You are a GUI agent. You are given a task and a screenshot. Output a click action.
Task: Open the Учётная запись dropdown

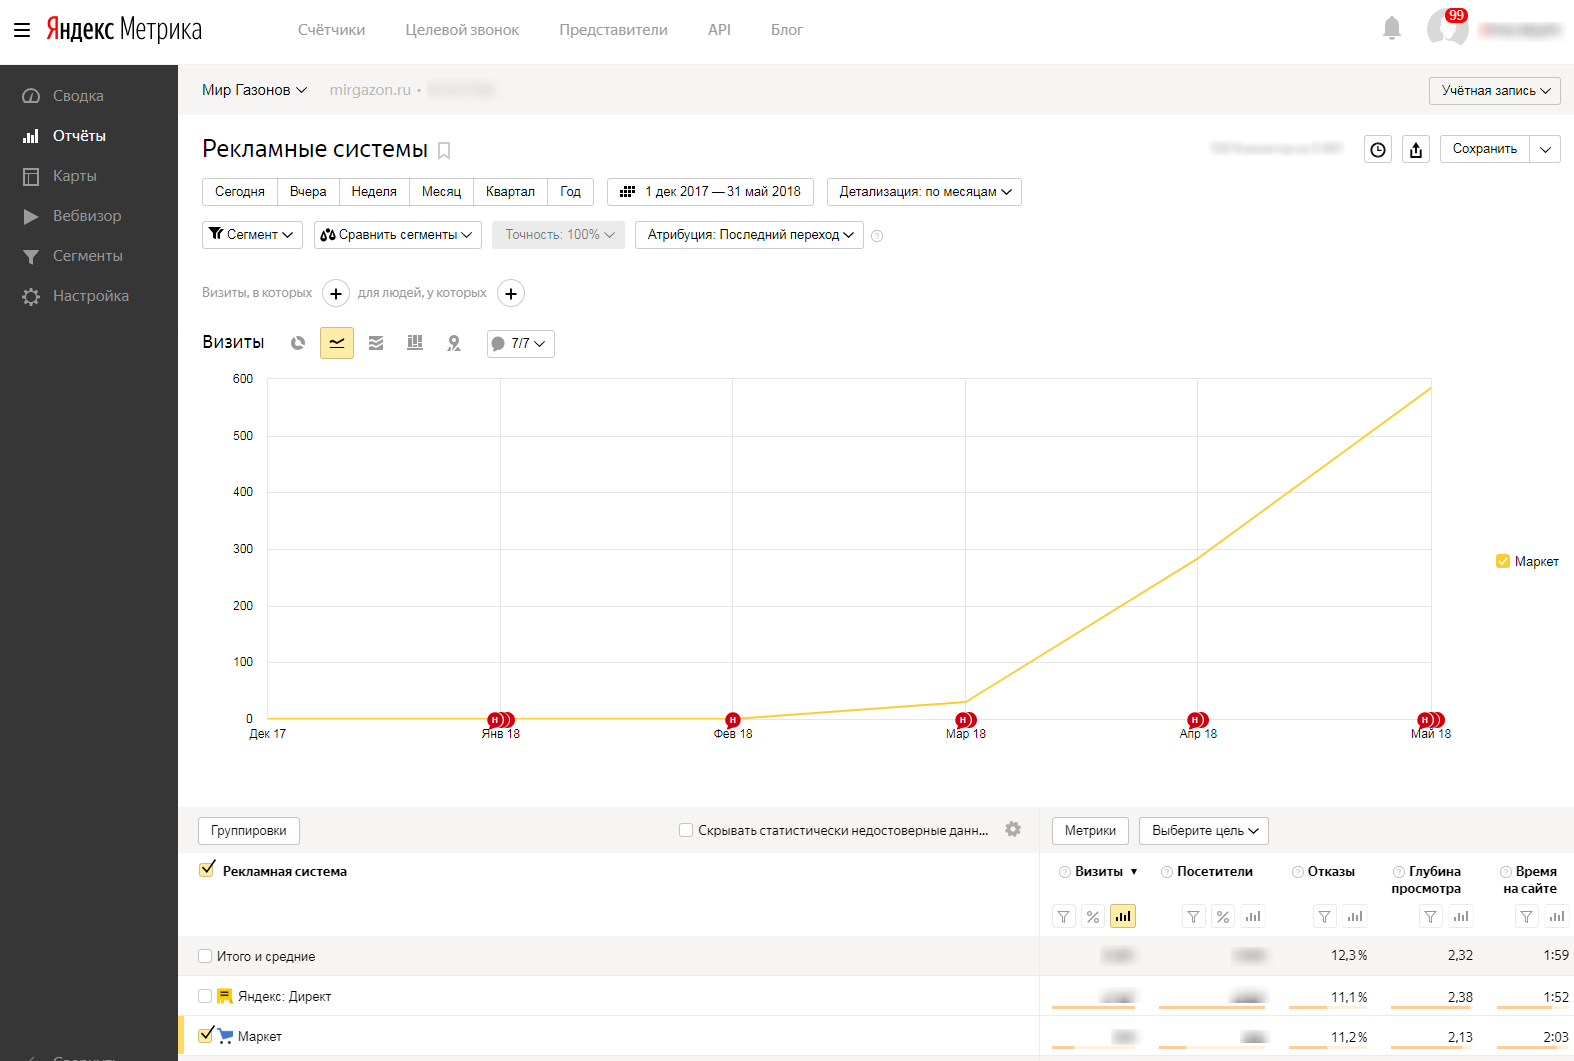tap(1495, 91)
